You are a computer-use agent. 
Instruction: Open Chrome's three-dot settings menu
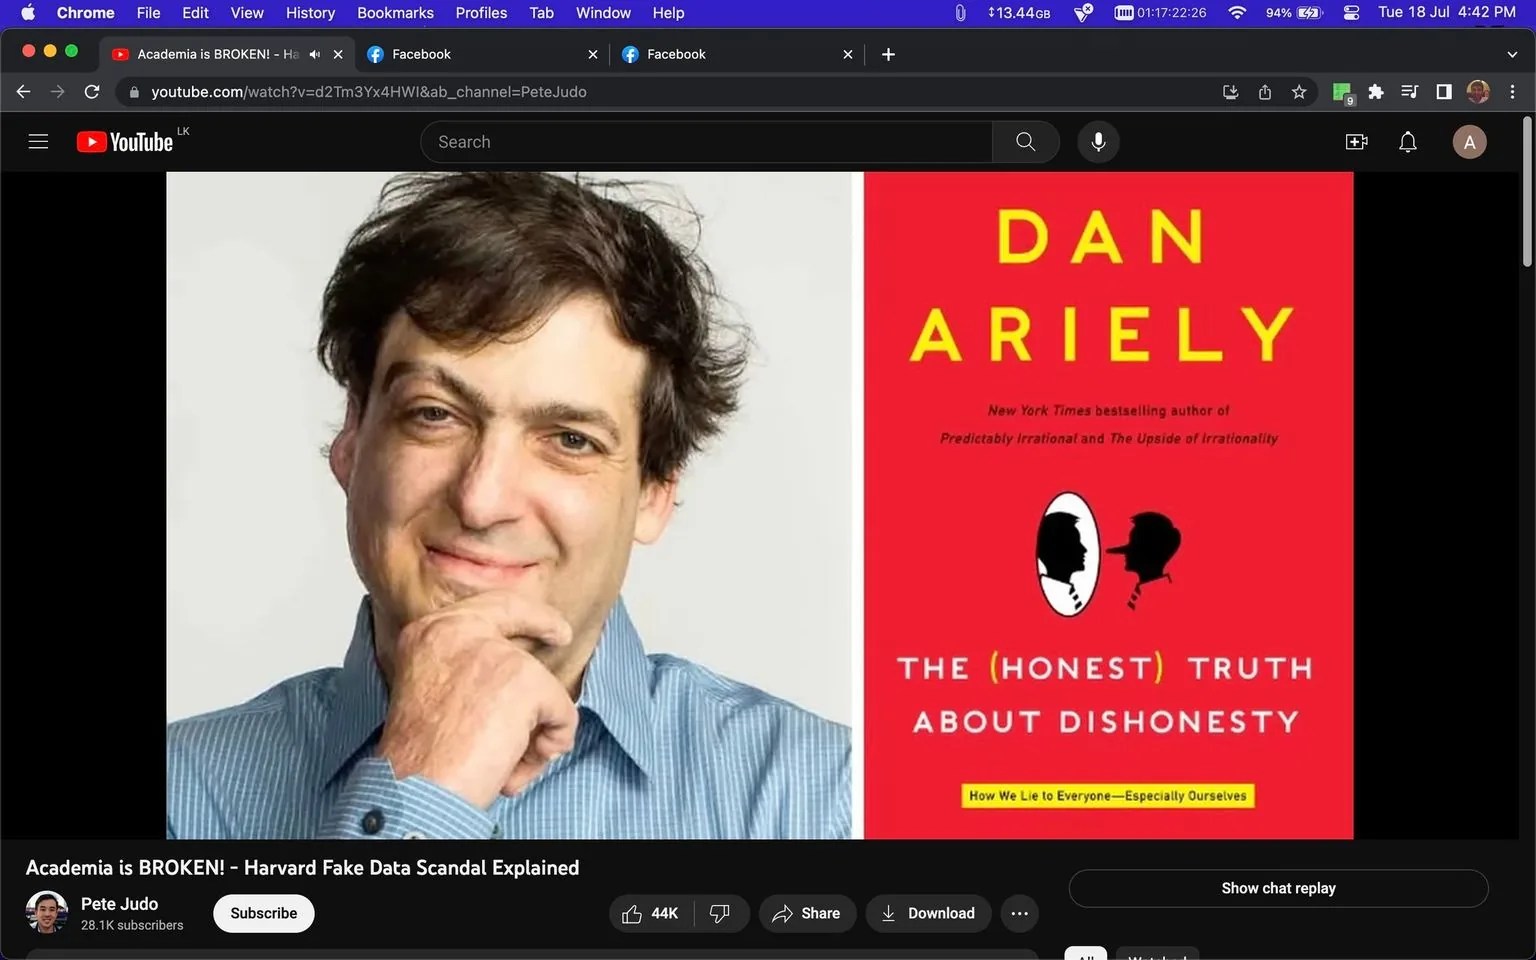click(x=1513, y=91)
